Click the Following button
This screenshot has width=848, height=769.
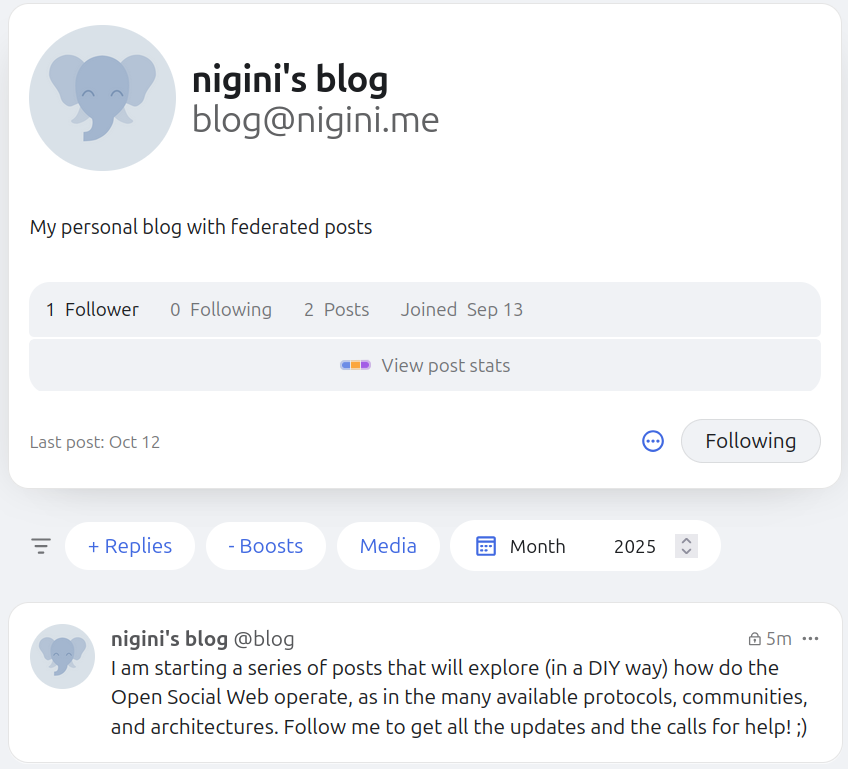(750, 441)
